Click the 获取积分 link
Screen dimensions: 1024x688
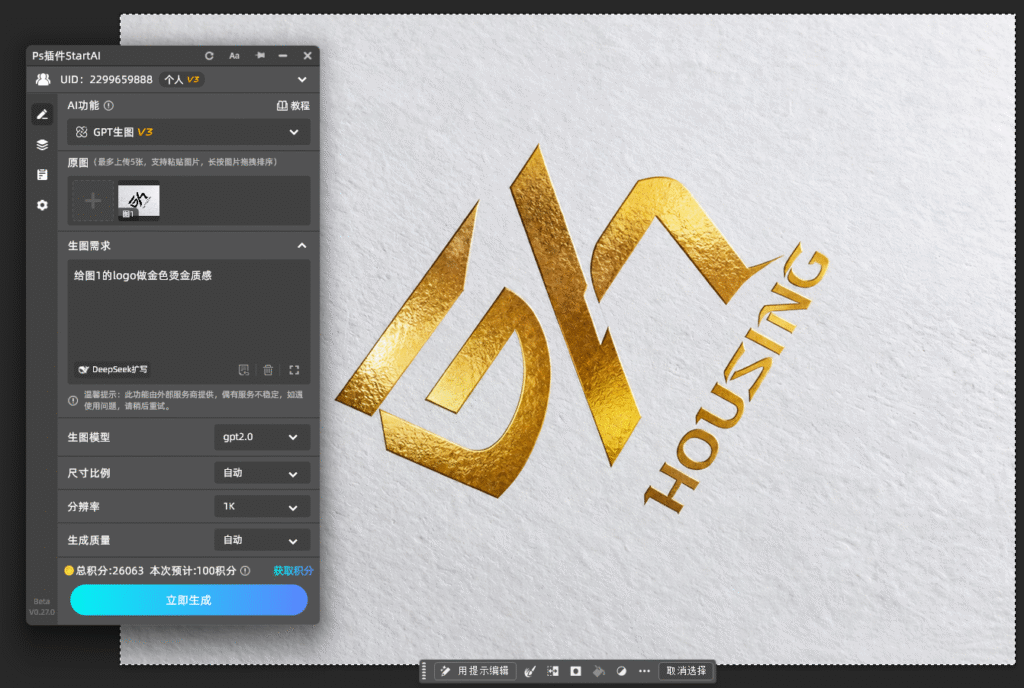coord(293,571)
